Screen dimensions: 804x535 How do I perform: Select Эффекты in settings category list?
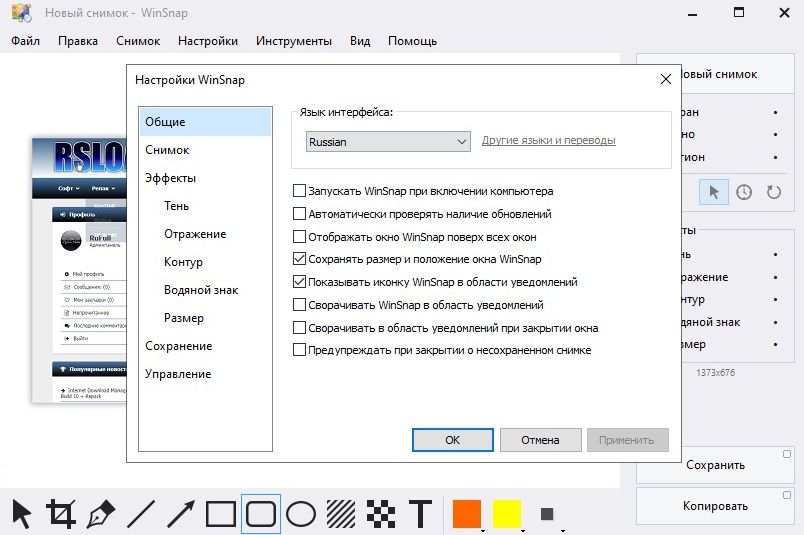(x=205, y=178)
